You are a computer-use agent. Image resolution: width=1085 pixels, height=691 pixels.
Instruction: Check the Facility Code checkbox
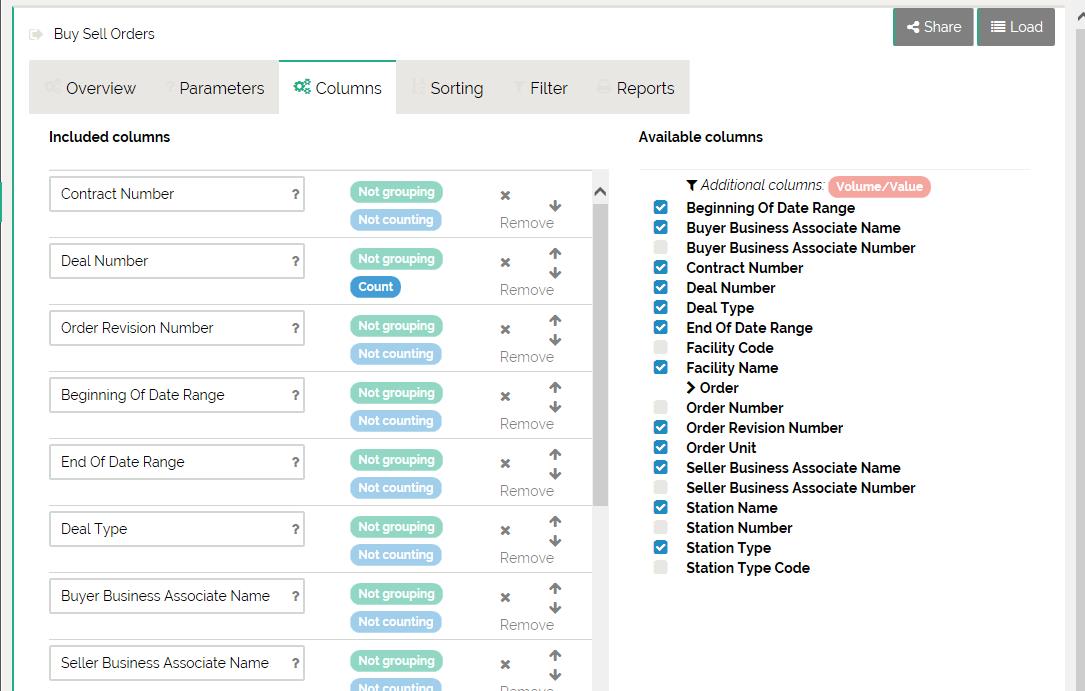(x=660, y=348)
